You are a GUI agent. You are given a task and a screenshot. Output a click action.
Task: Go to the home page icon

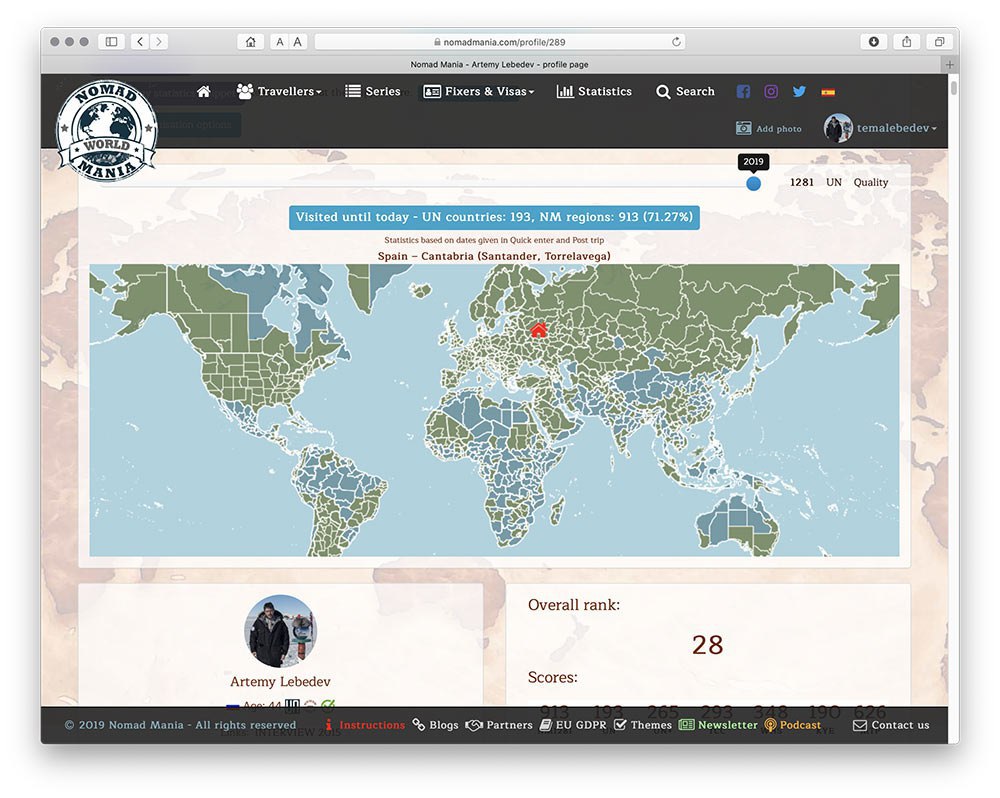(x=203, y=91)
